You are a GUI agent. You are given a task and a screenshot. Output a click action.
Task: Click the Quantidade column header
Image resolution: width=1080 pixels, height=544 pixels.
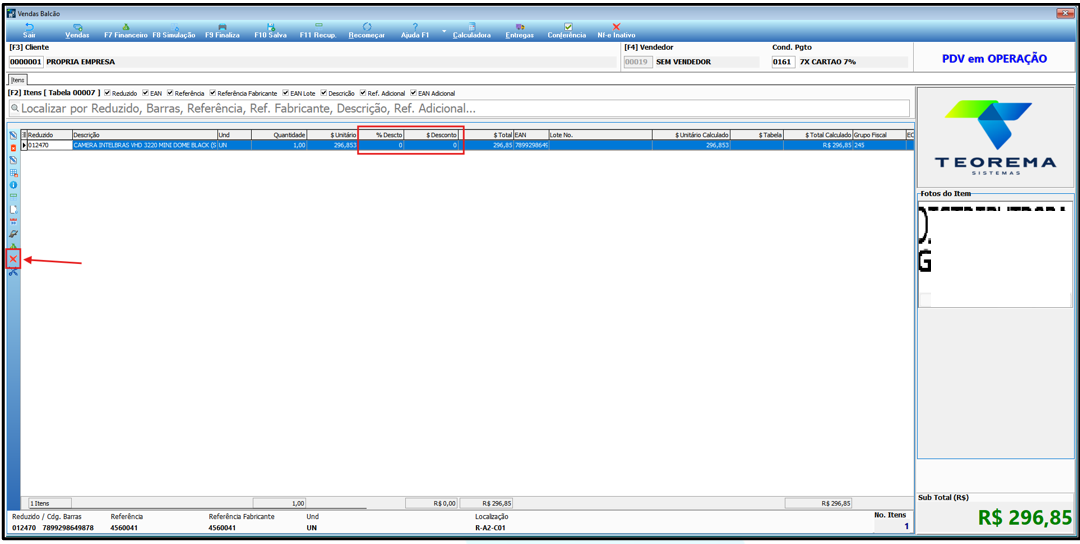point(279,135)
